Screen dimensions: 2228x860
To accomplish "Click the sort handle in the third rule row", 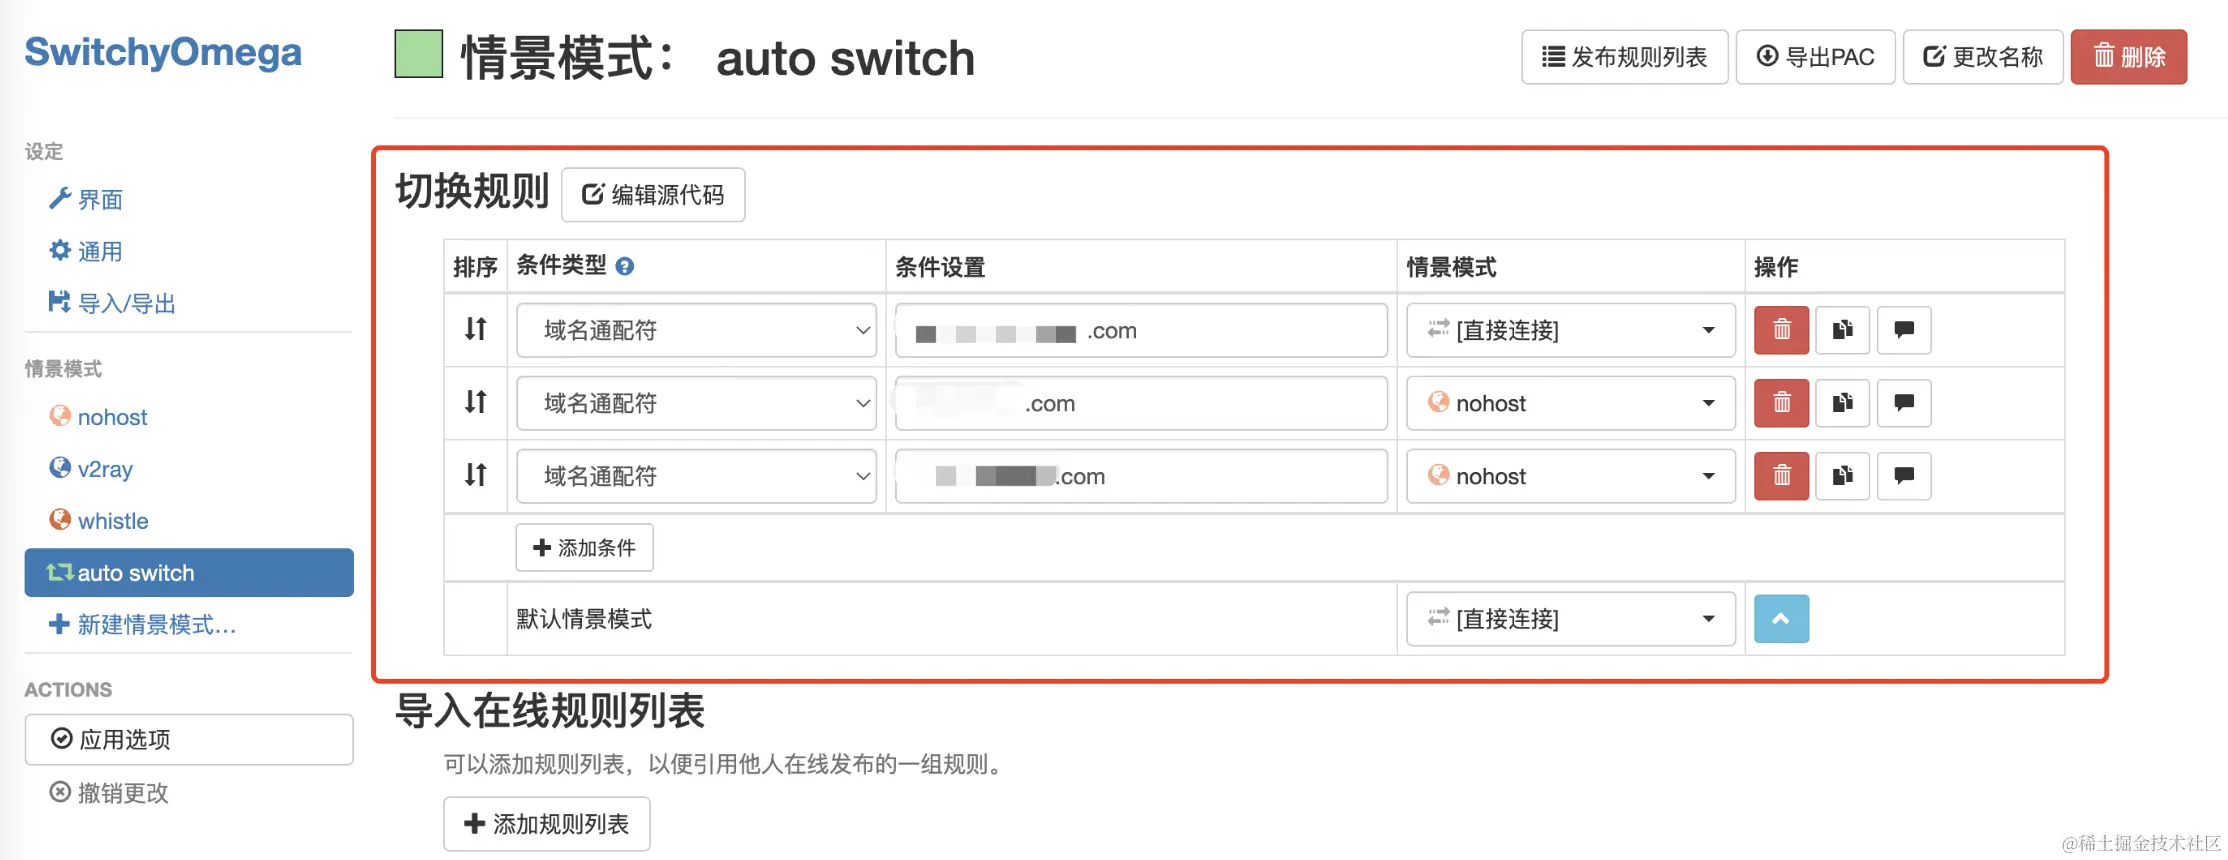I will [x=476, y=475].
